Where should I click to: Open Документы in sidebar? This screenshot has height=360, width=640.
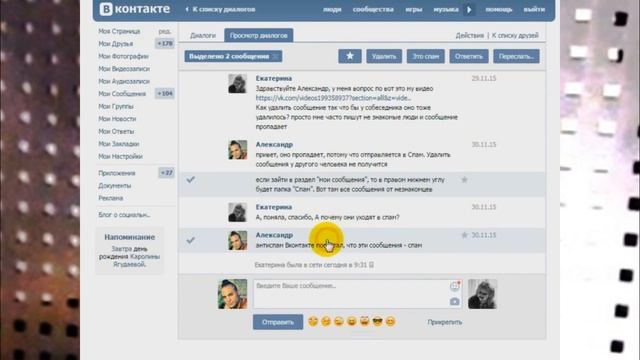coord(115,186)
